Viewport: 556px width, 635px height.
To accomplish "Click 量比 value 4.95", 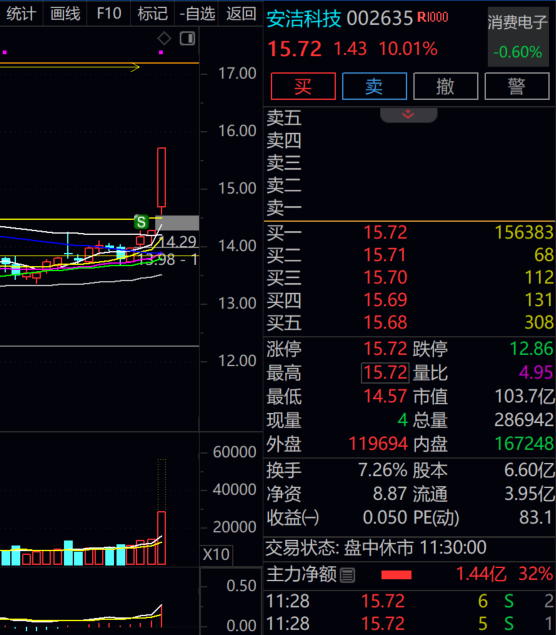I will 536,372.
